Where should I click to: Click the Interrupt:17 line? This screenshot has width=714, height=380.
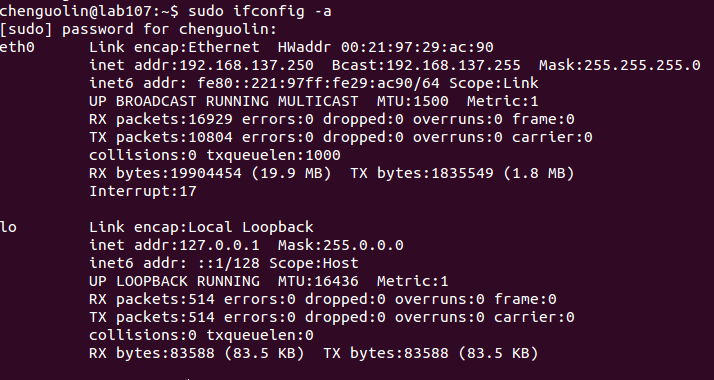click(x=143, y=191)
